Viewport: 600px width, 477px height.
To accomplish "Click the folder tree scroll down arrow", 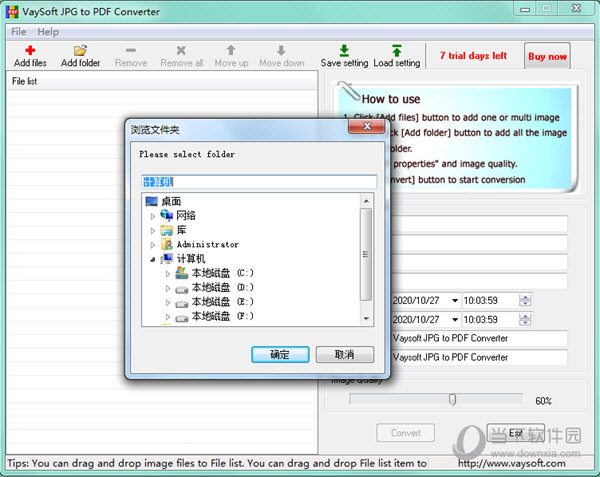I will (366, 318).
